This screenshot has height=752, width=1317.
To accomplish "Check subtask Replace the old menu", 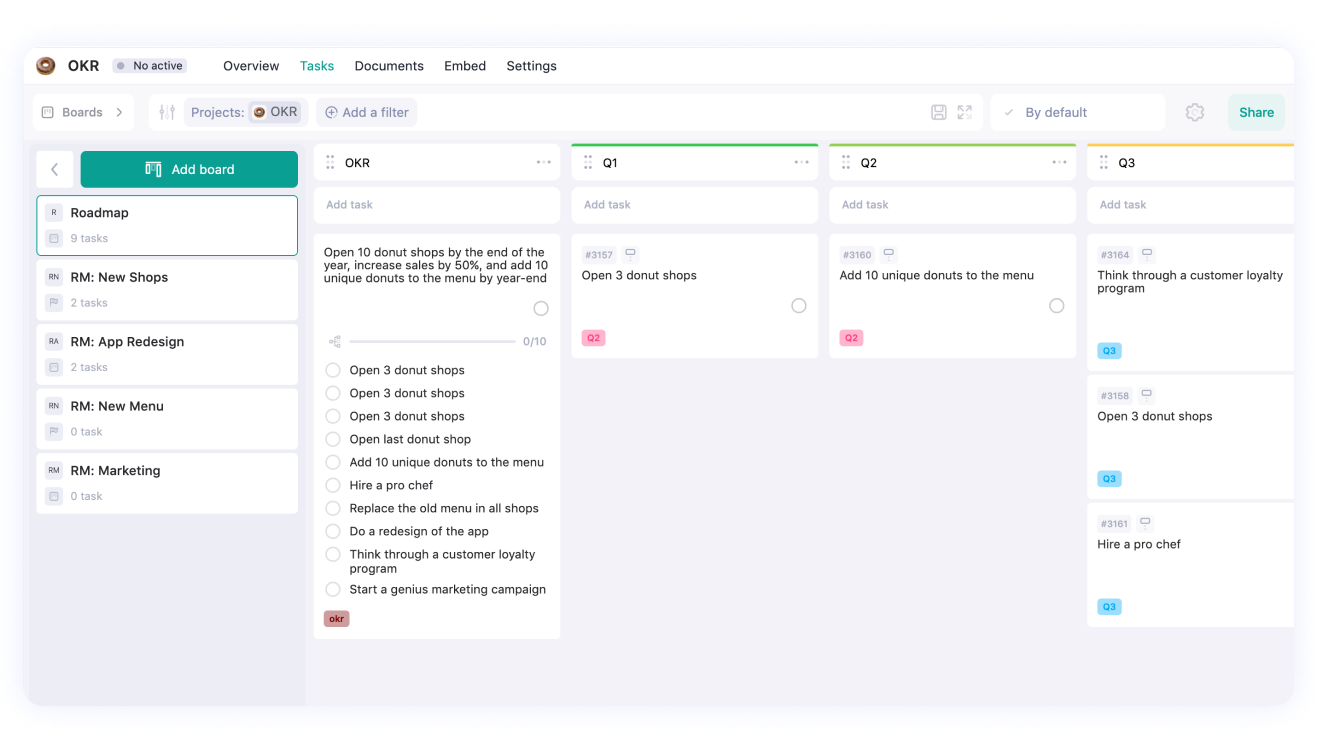I will point(333,508).
